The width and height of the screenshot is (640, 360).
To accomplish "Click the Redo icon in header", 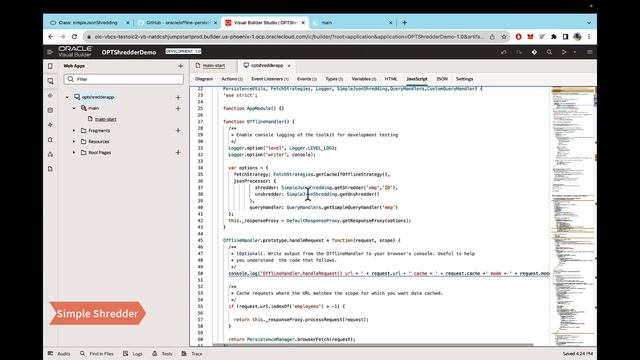I will [x=519, y=52].
